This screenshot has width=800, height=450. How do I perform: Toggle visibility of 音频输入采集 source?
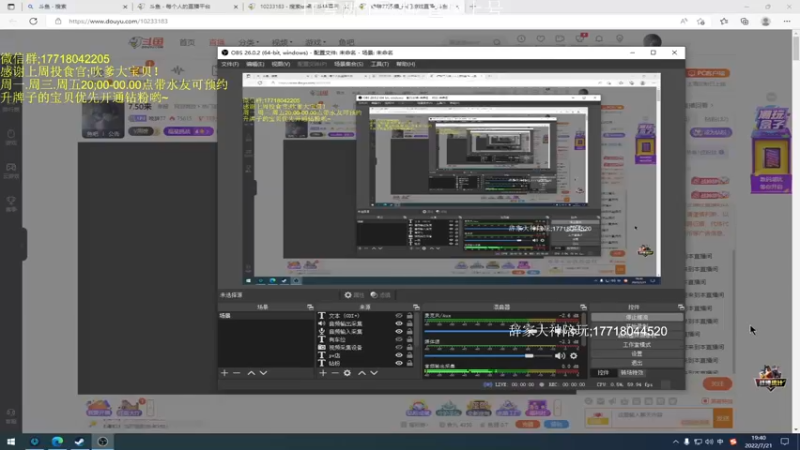tap(399, 332)
